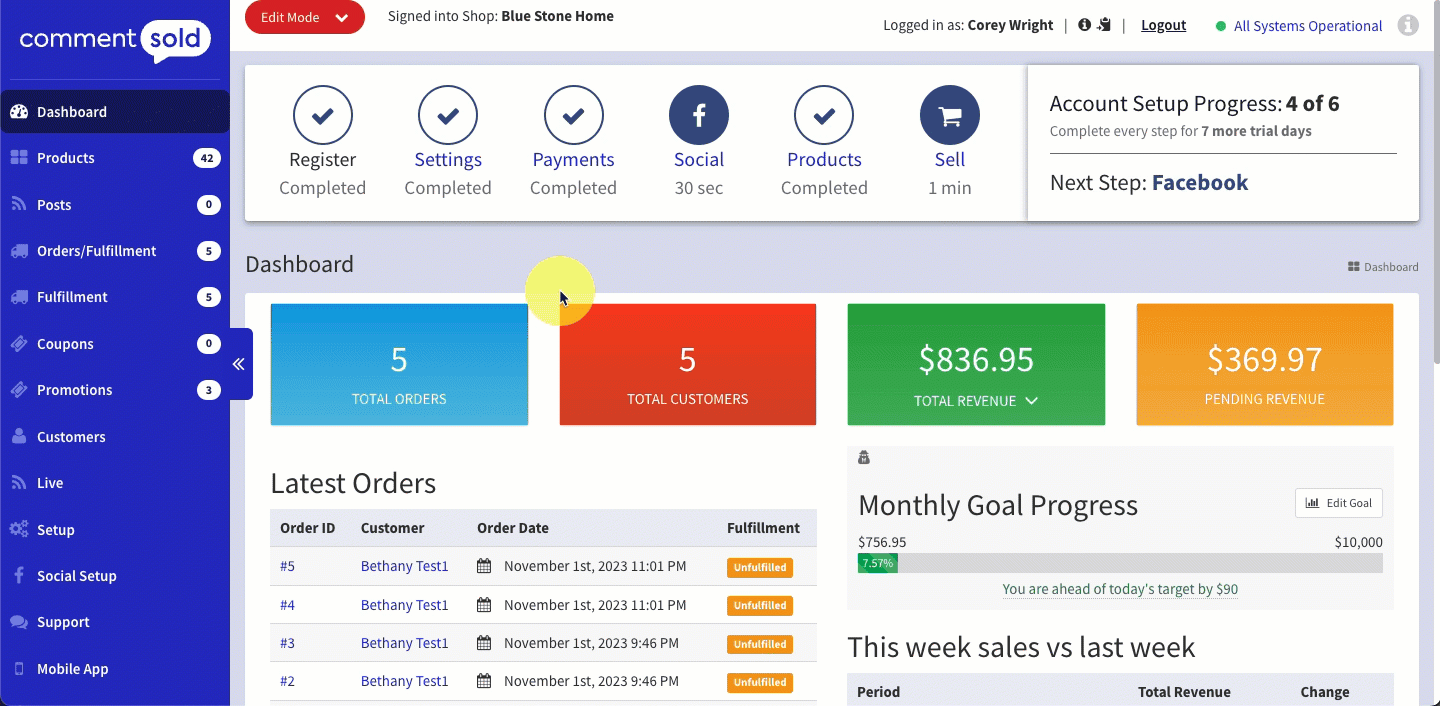Click the Logout link
Image resolution: width=1440 pixels, height=706 pixels.
(1163, 26)
